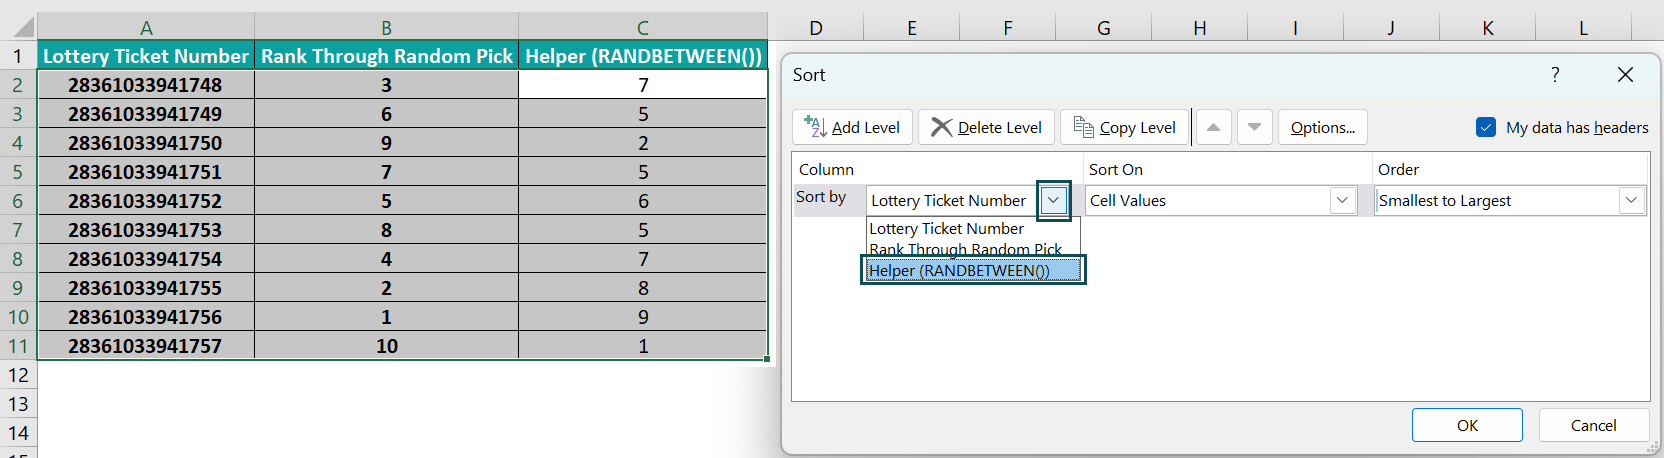Click header cell Lottery Ticket Number
1664x458 pixels.
[146, 56]
